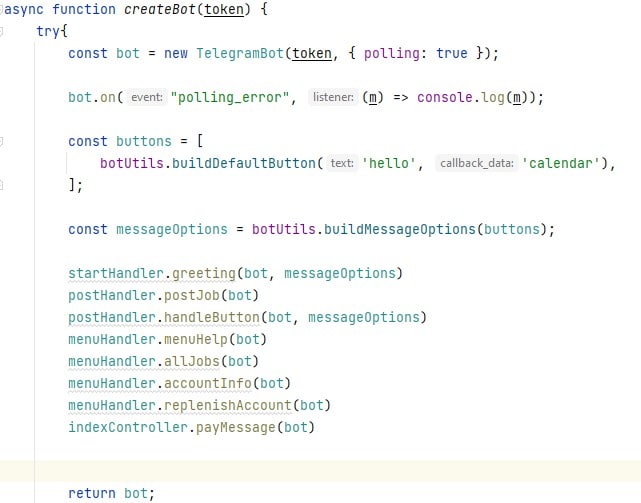This screenshot has height=503, width=641.
Task: Click the return bot statement
Action: (112, 493)
